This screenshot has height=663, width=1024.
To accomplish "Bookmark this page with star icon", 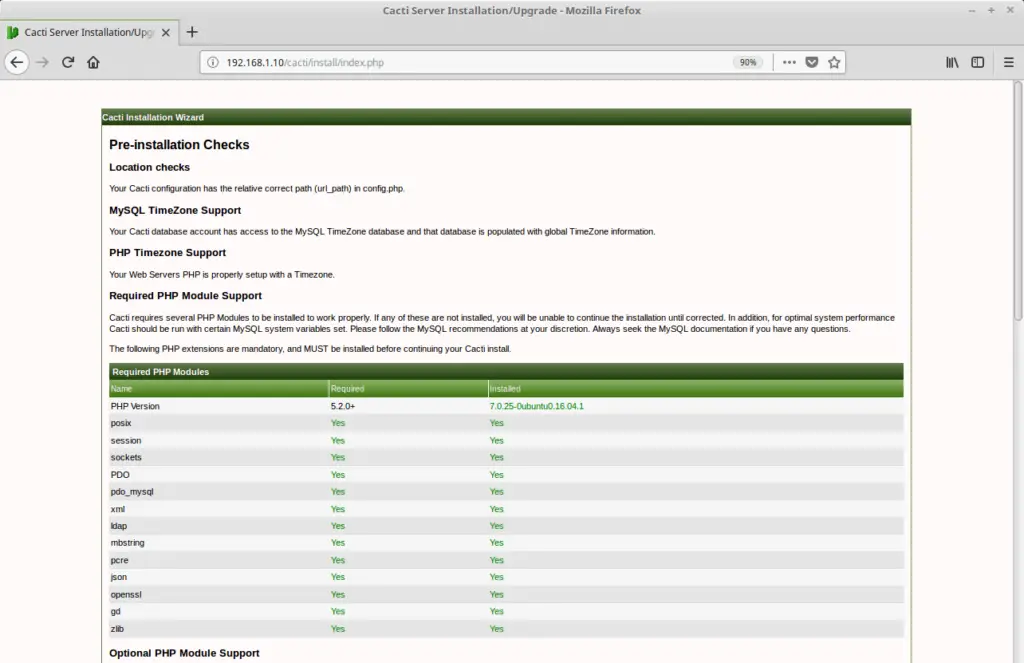I will (x=834, y=63).
